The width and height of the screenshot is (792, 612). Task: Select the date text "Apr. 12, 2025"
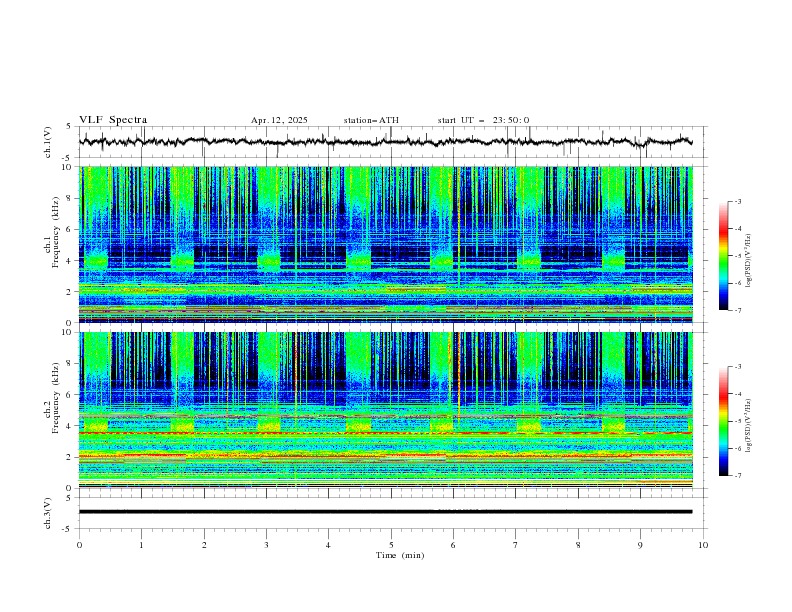pos(279,120)
